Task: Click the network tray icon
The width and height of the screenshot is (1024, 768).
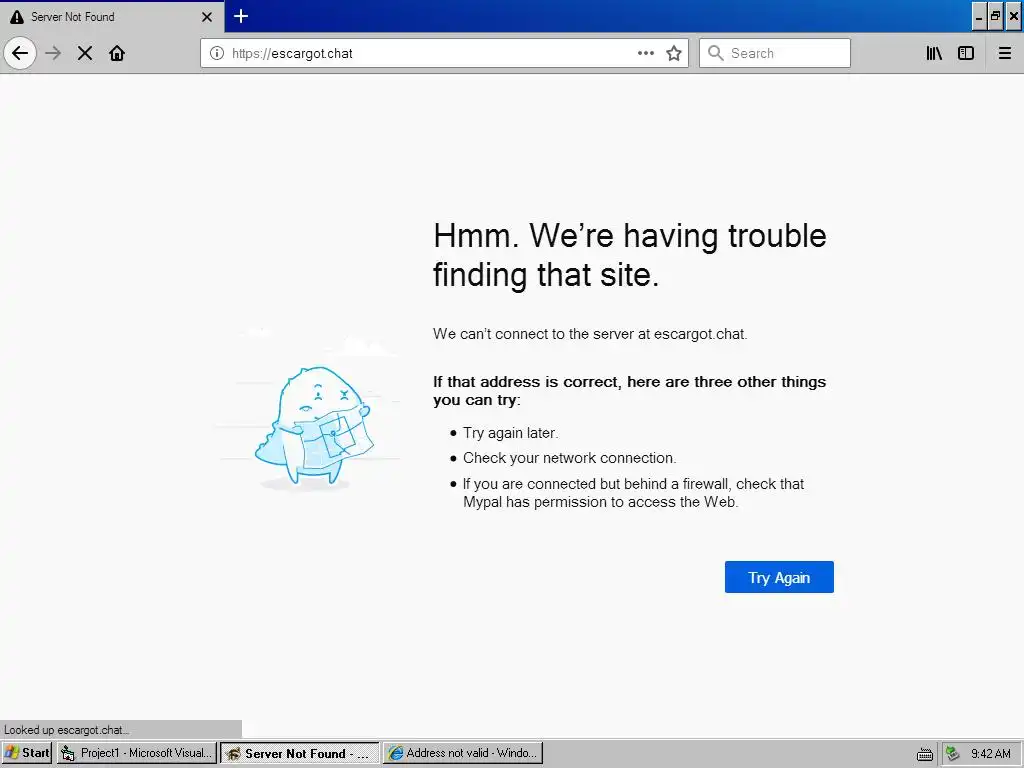Action: point(953,753)
